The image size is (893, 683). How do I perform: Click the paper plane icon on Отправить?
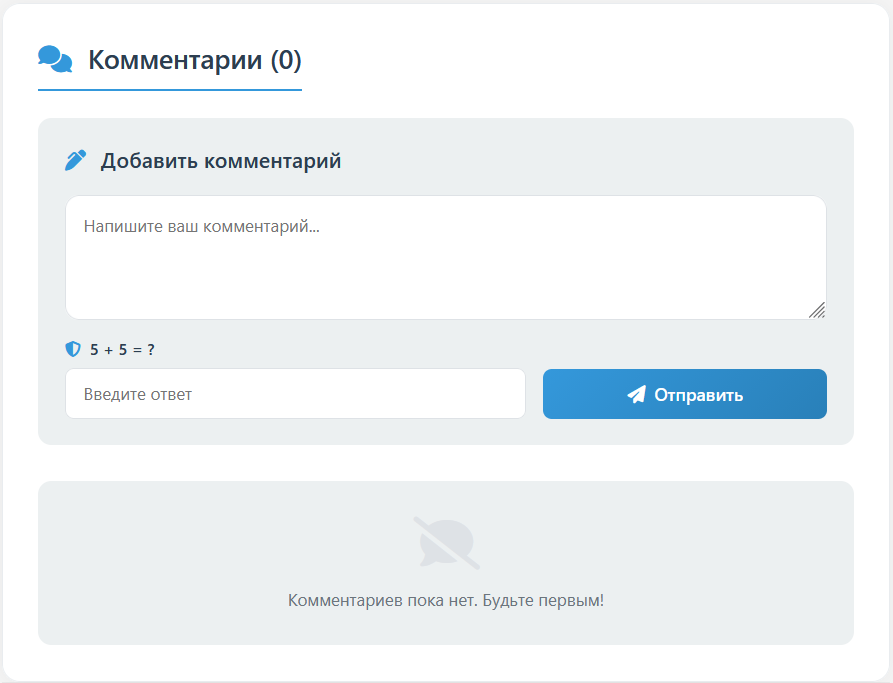point(637,394)
